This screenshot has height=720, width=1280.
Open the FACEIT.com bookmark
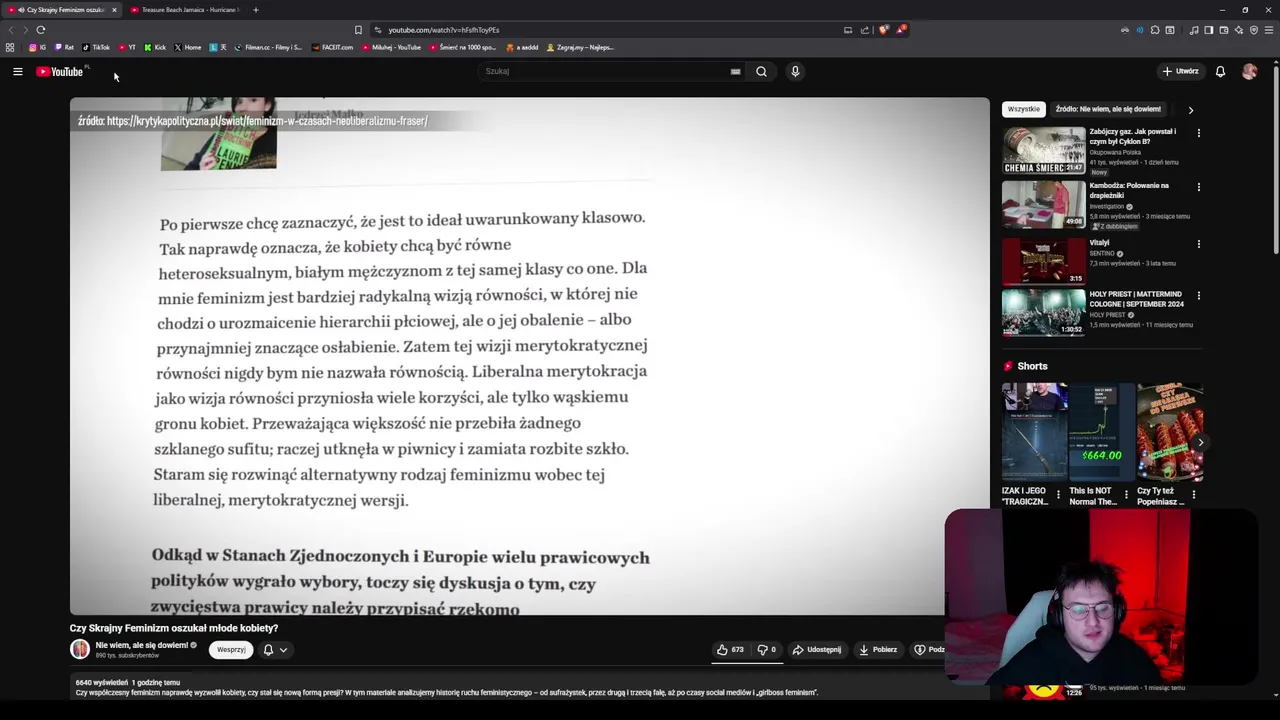click(332, 47)
